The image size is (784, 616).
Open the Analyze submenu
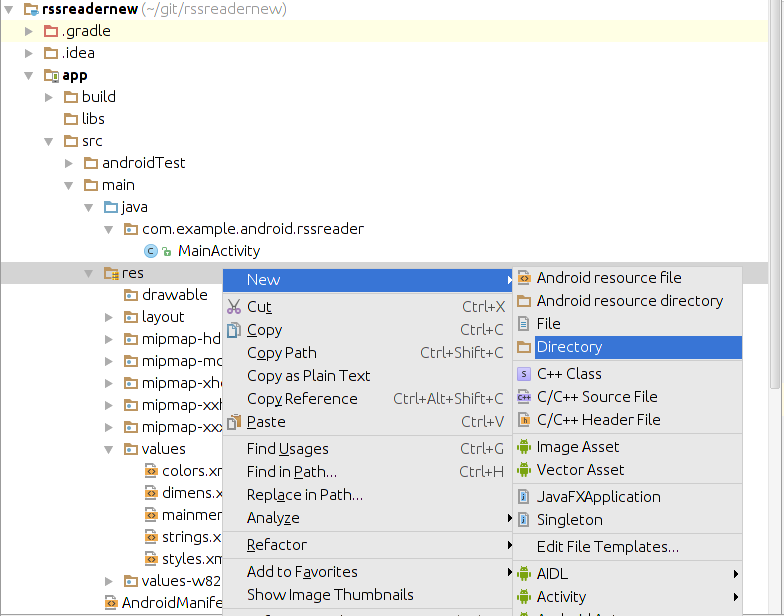pos(367,518)
